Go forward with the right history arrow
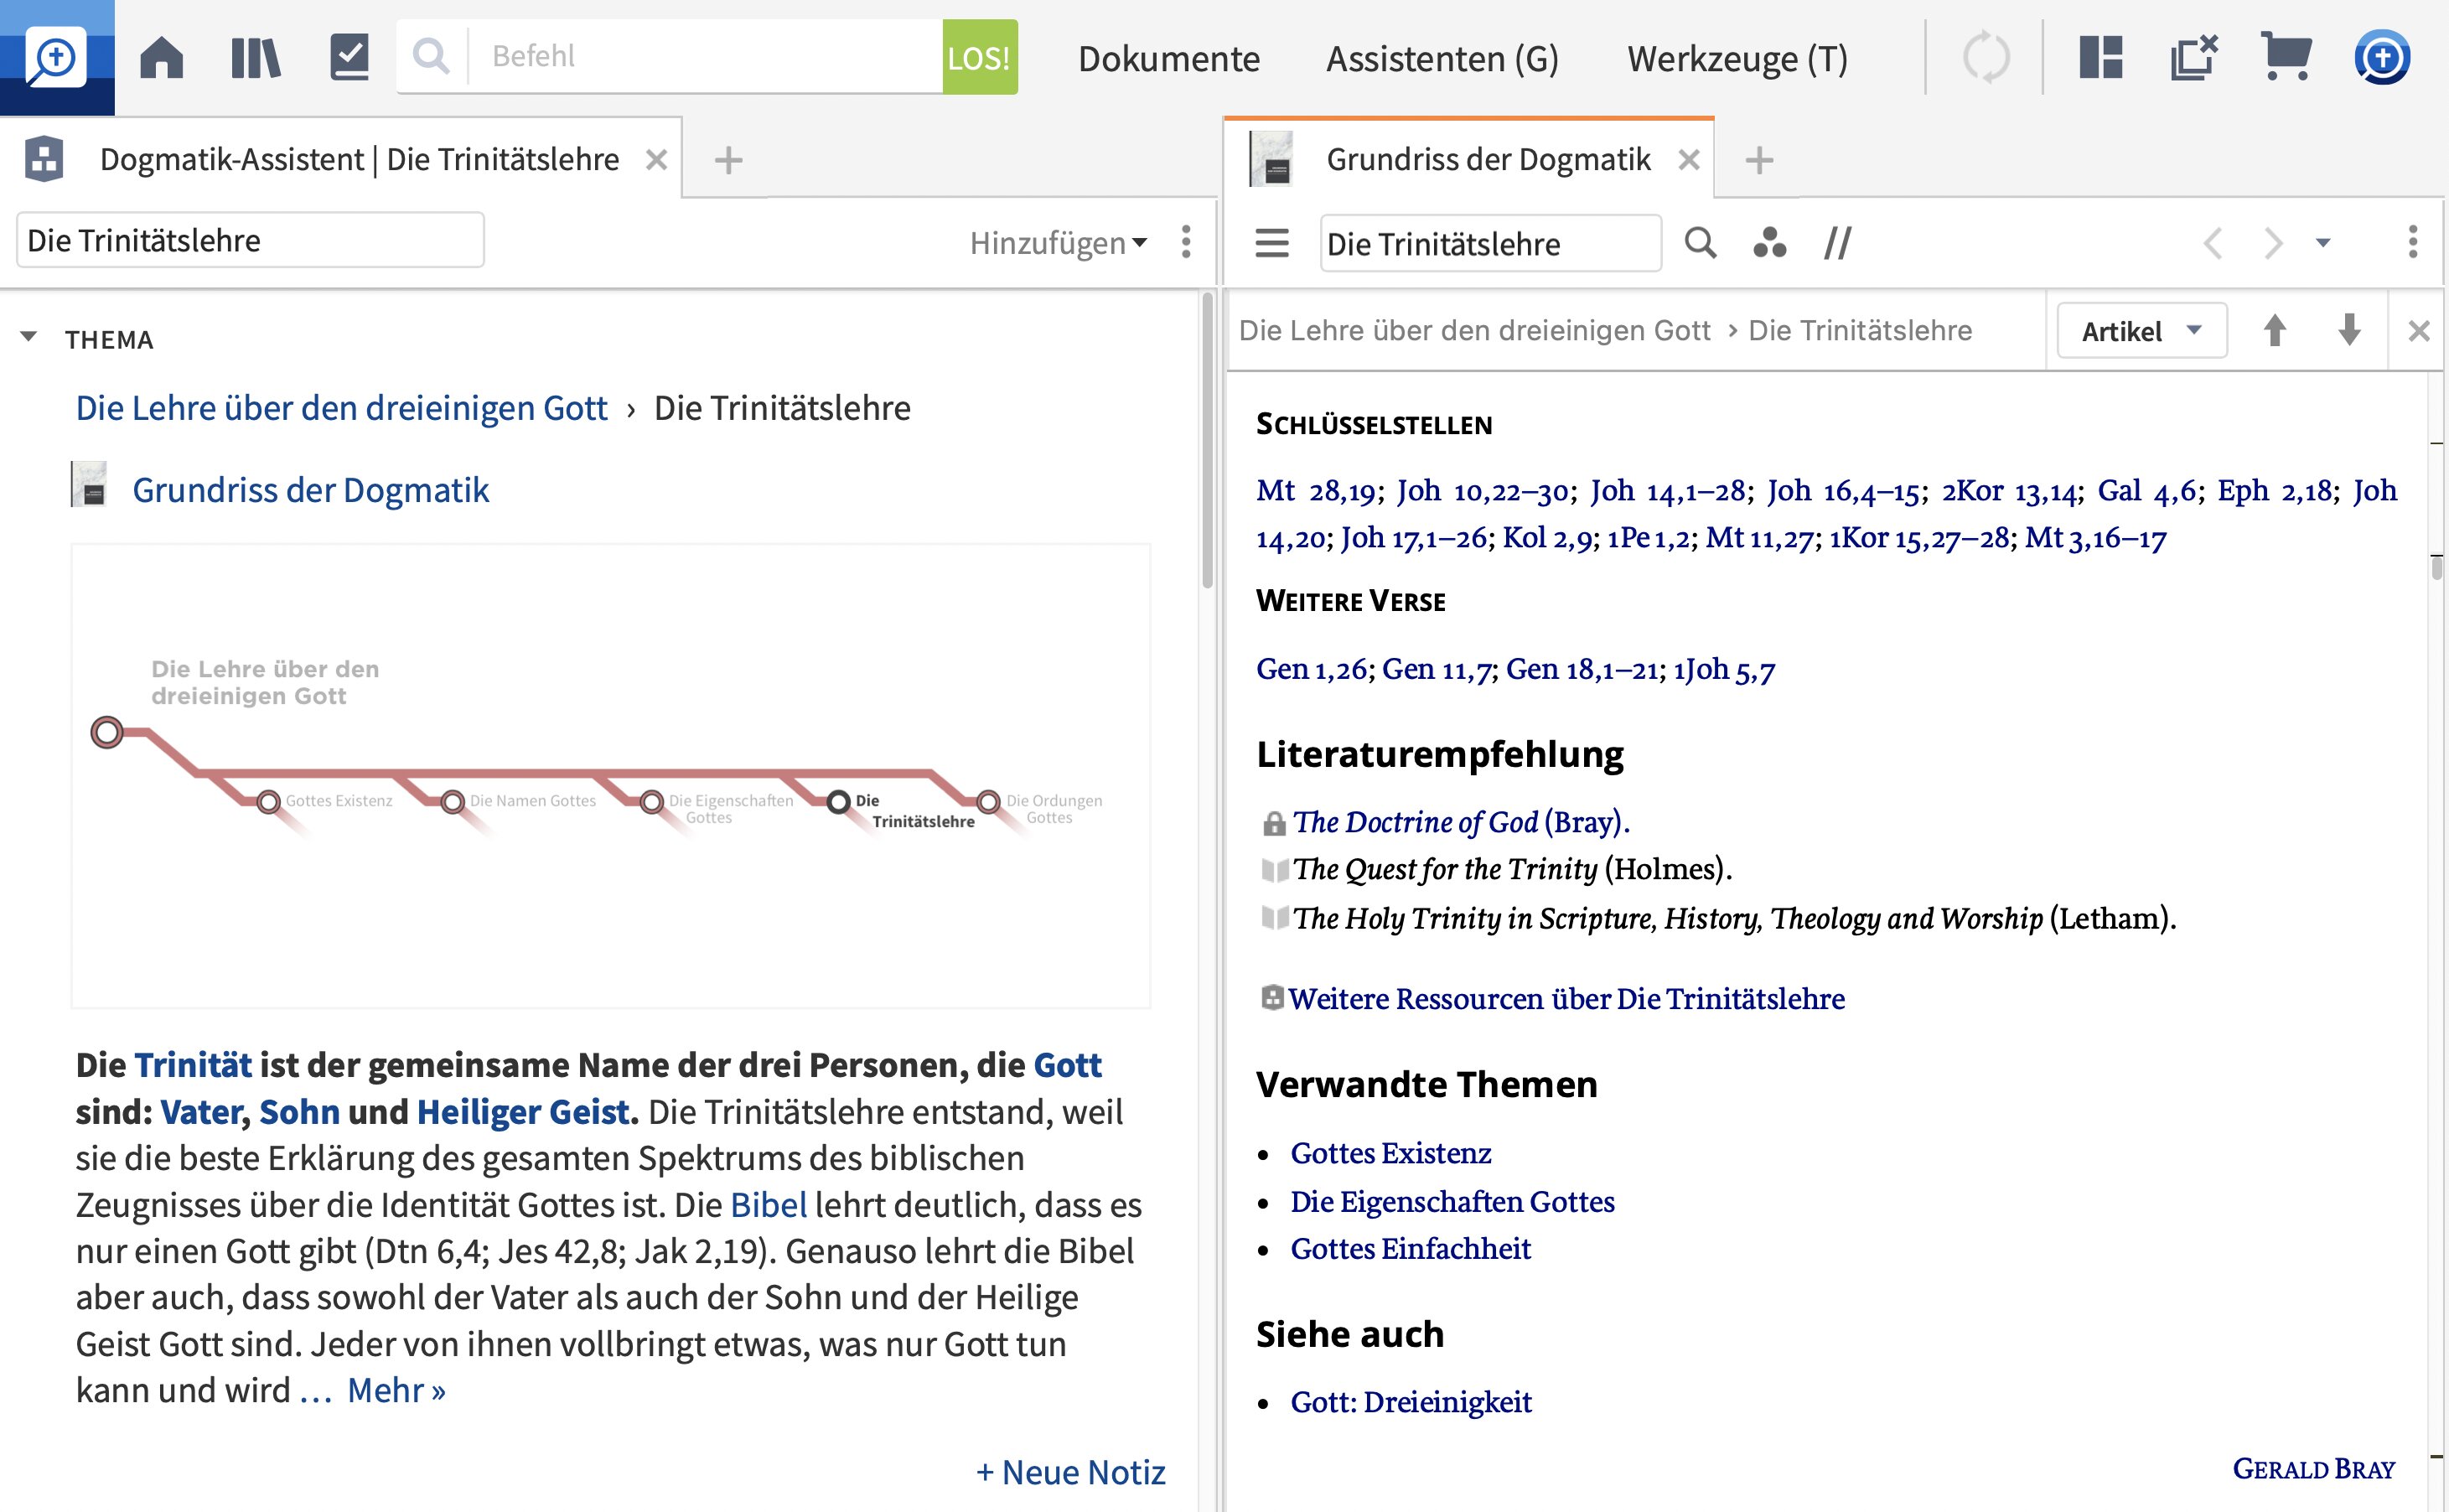 tap(2273, 243)
